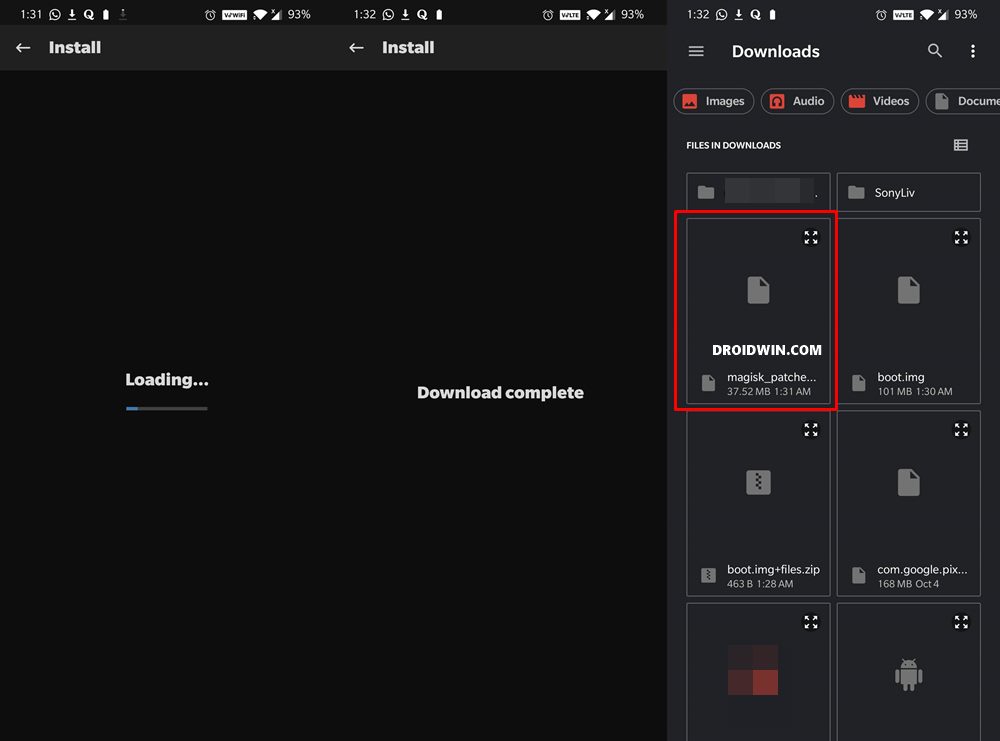Expand preview of boot.img file
This screenshot has width=1000, height=741.
click(x=961, y=238)
